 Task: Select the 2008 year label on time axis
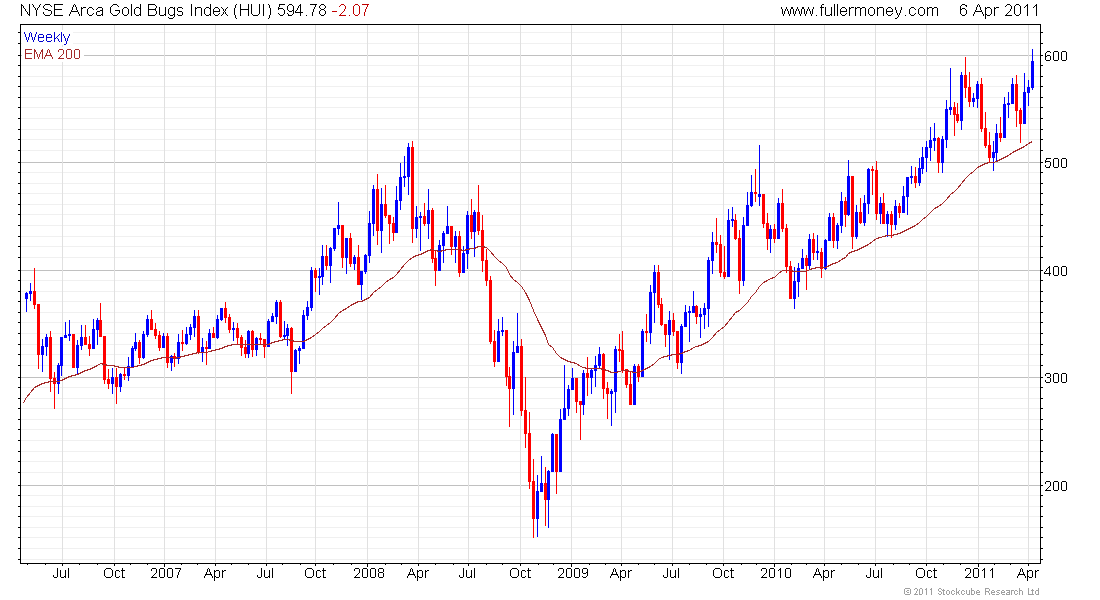point(369,573)
